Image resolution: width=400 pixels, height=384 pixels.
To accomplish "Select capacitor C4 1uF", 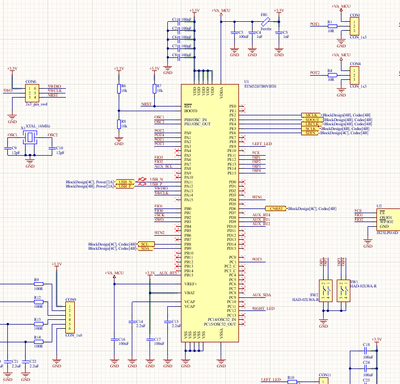I will tap(252, 32).
